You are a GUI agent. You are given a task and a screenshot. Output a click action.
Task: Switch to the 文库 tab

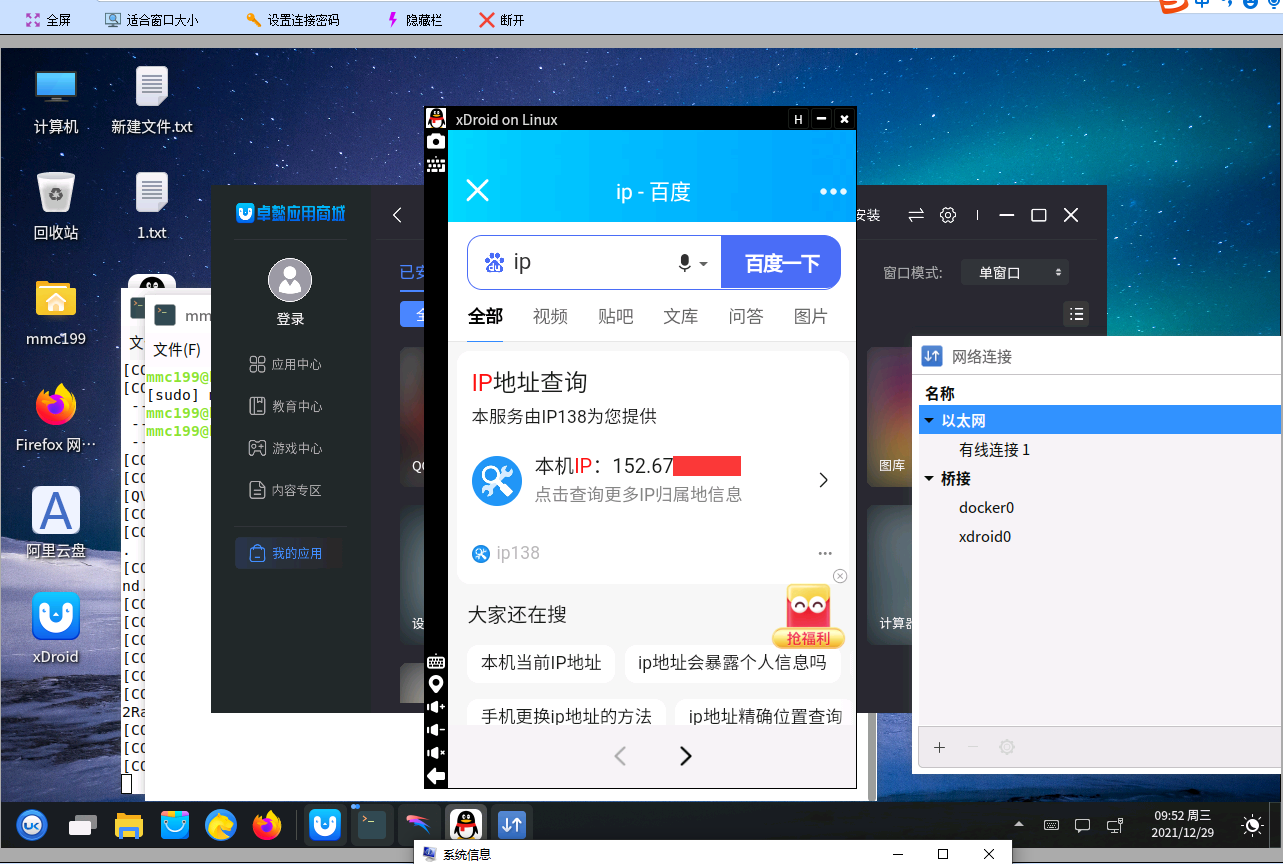681,316
